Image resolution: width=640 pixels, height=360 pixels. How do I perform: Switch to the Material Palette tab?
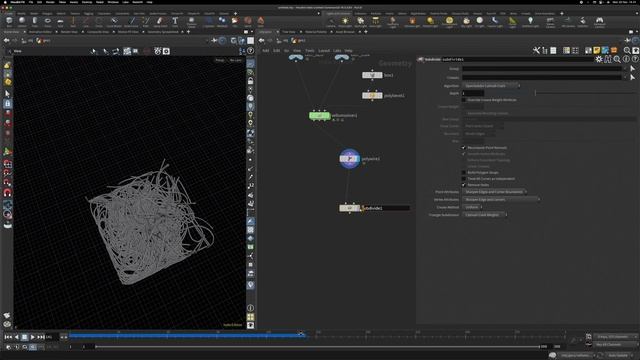pyautogui.click(x=316, y=32)
